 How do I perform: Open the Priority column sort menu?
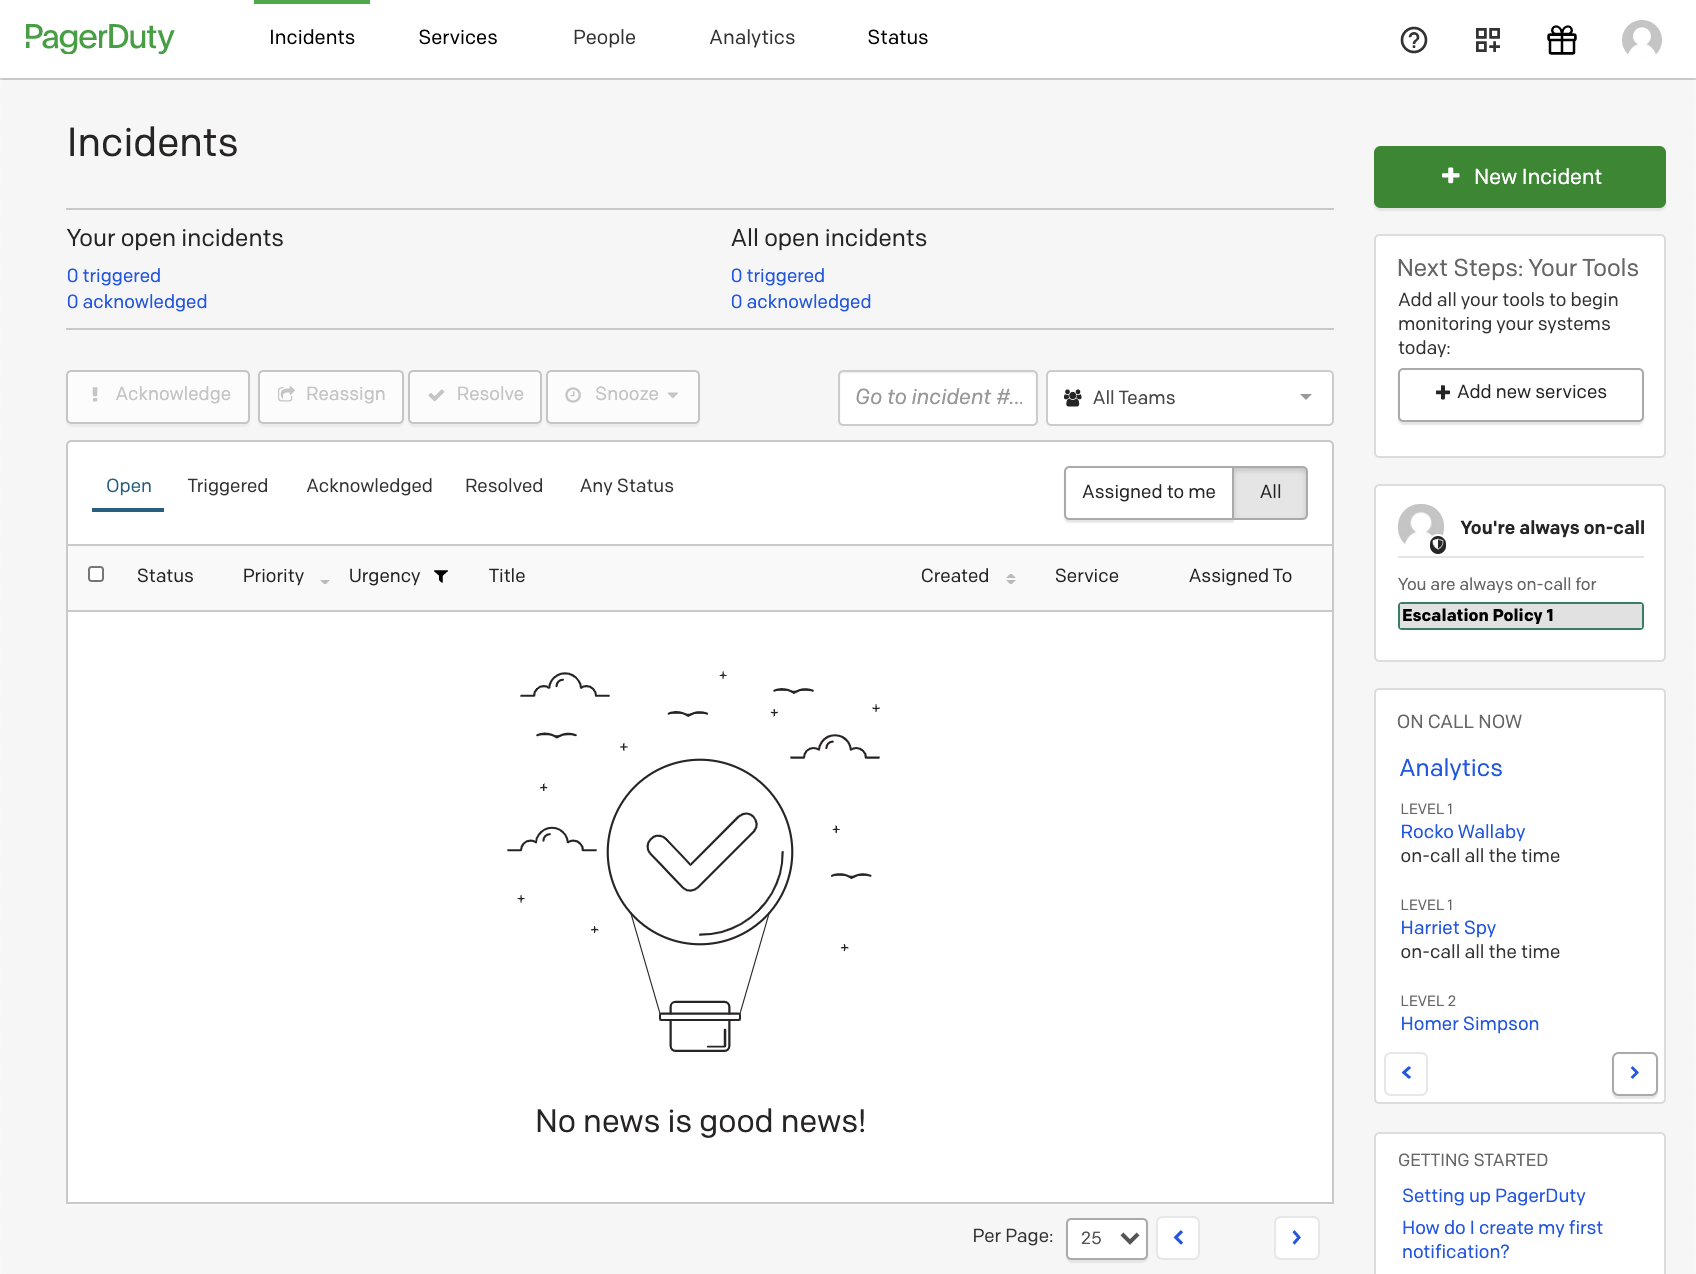pos(325,580)
